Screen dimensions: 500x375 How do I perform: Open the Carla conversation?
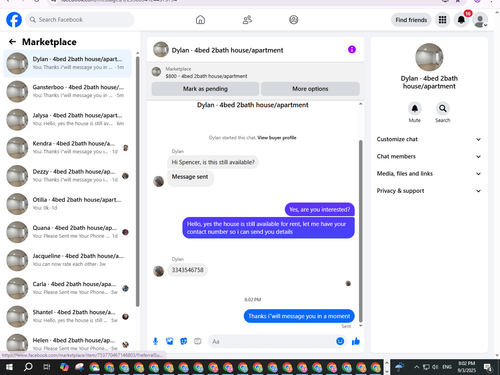[x=67, y=288]
